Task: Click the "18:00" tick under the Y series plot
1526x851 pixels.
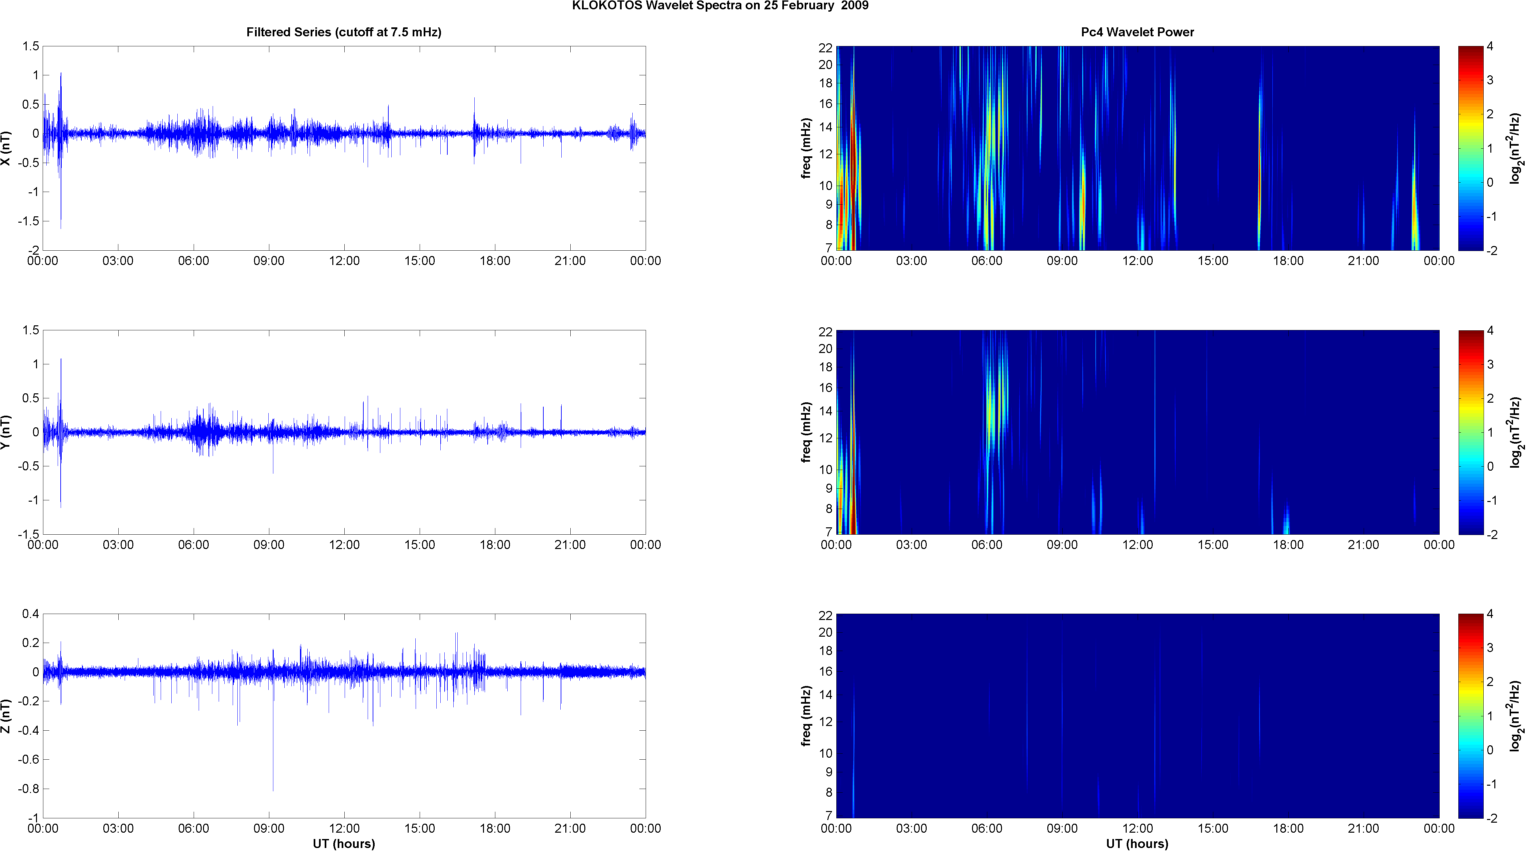Action: point(495,545)
